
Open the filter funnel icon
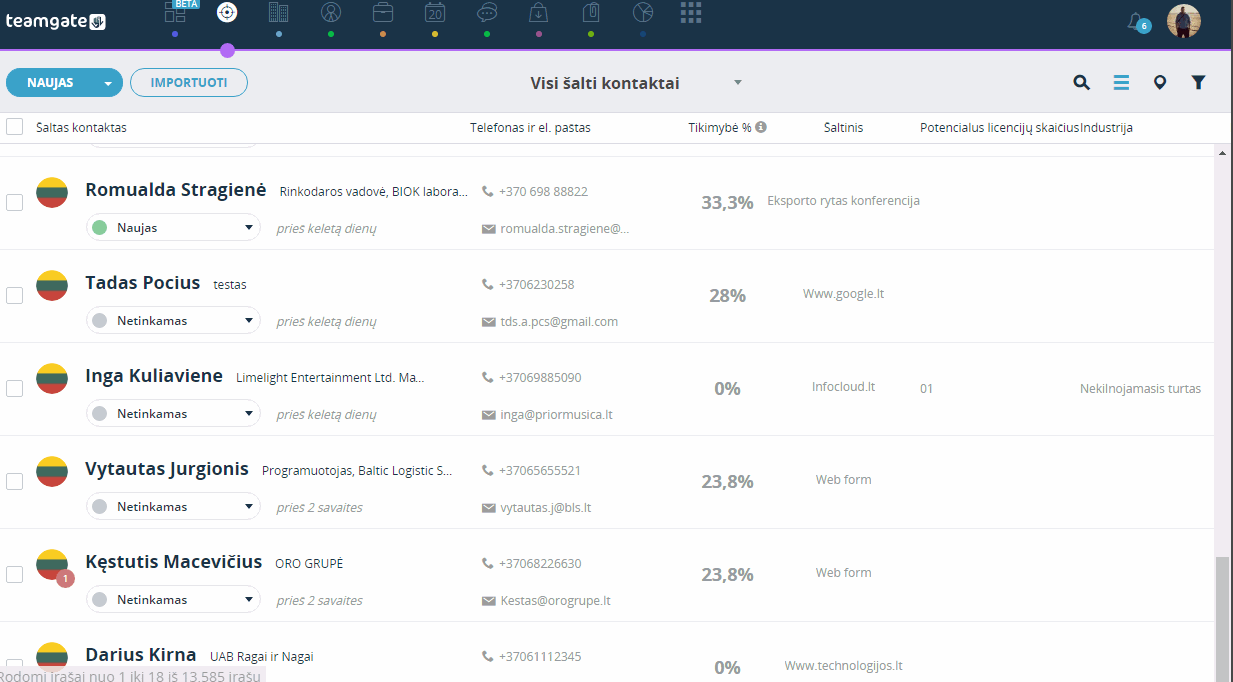point(1198,83)
